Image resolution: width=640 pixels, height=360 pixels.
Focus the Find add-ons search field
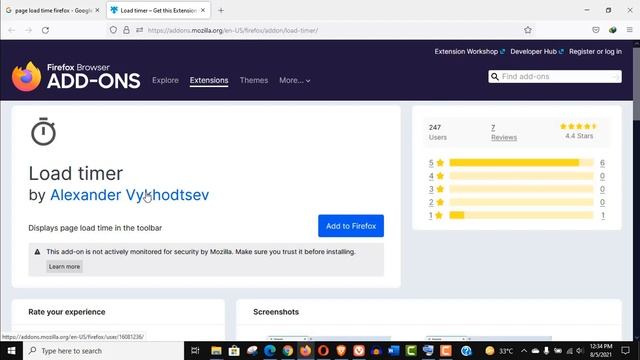pyautogui.click(x=555, y=76)
